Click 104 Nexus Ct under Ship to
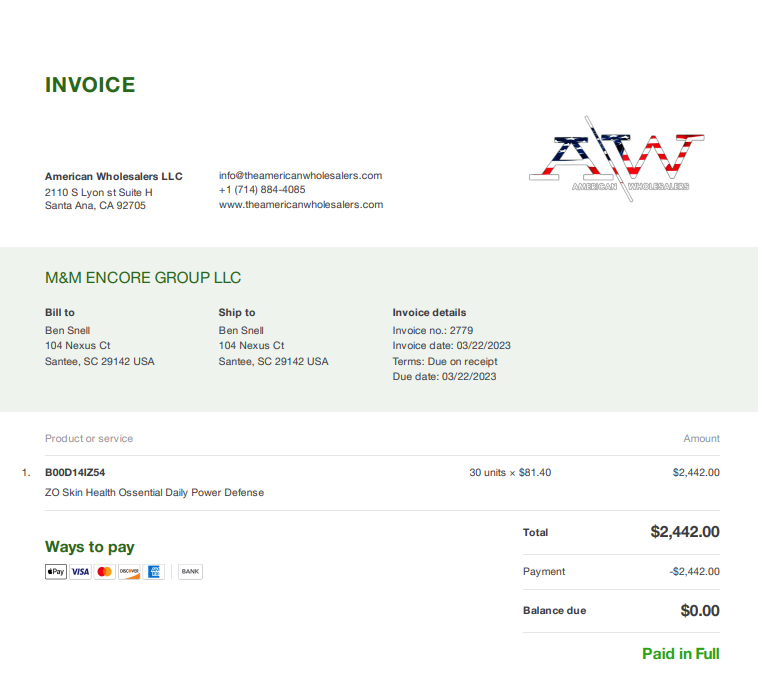Screen dimensions: 758x690 coord(251,345)
